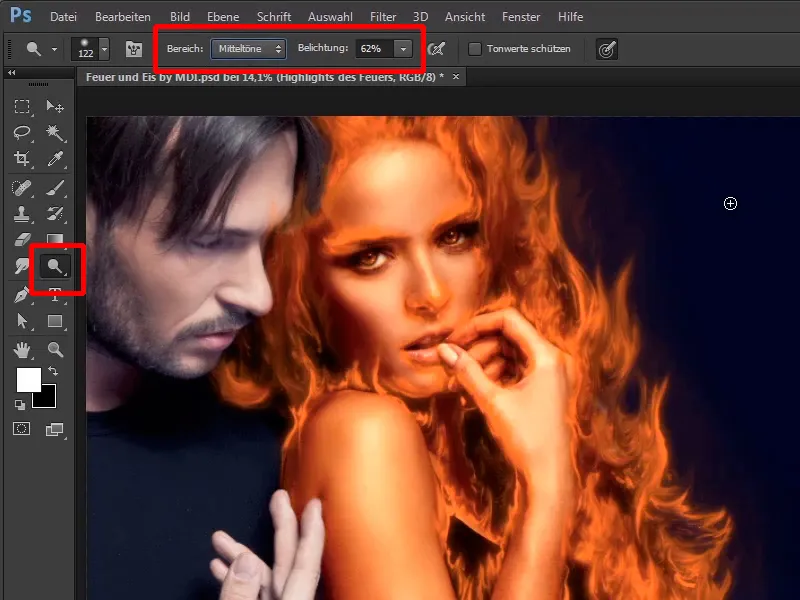800x600 pixels.
Task: Open the Auswahl menu
Action: [330, 17]
